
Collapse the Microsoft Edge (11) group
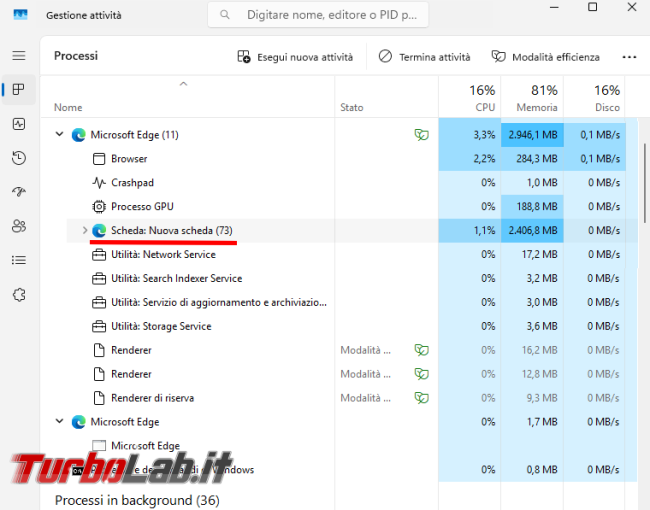pos(59,134)
